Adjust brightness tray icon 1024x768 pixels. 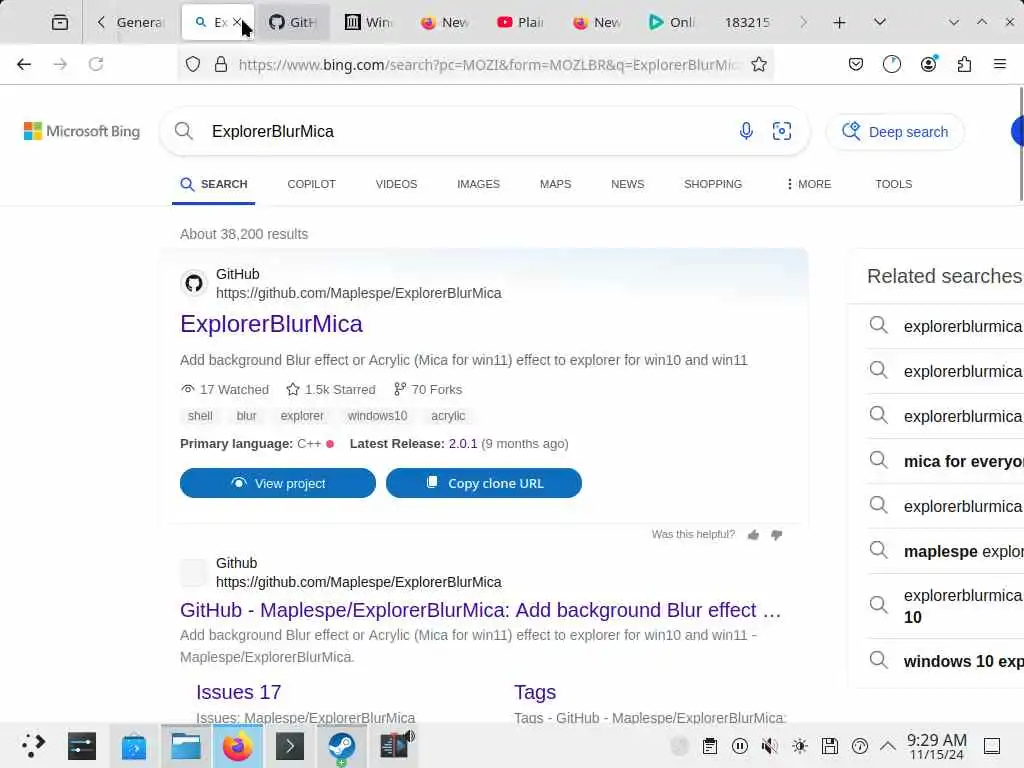(x=800, y=746)
